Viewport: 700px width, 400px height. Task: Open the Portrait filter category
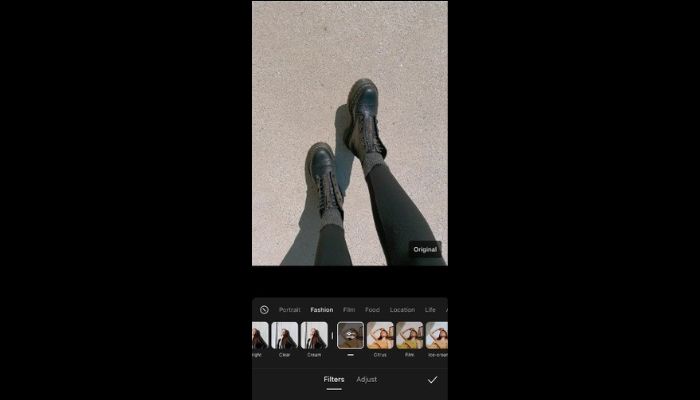[x=289, y=309]
